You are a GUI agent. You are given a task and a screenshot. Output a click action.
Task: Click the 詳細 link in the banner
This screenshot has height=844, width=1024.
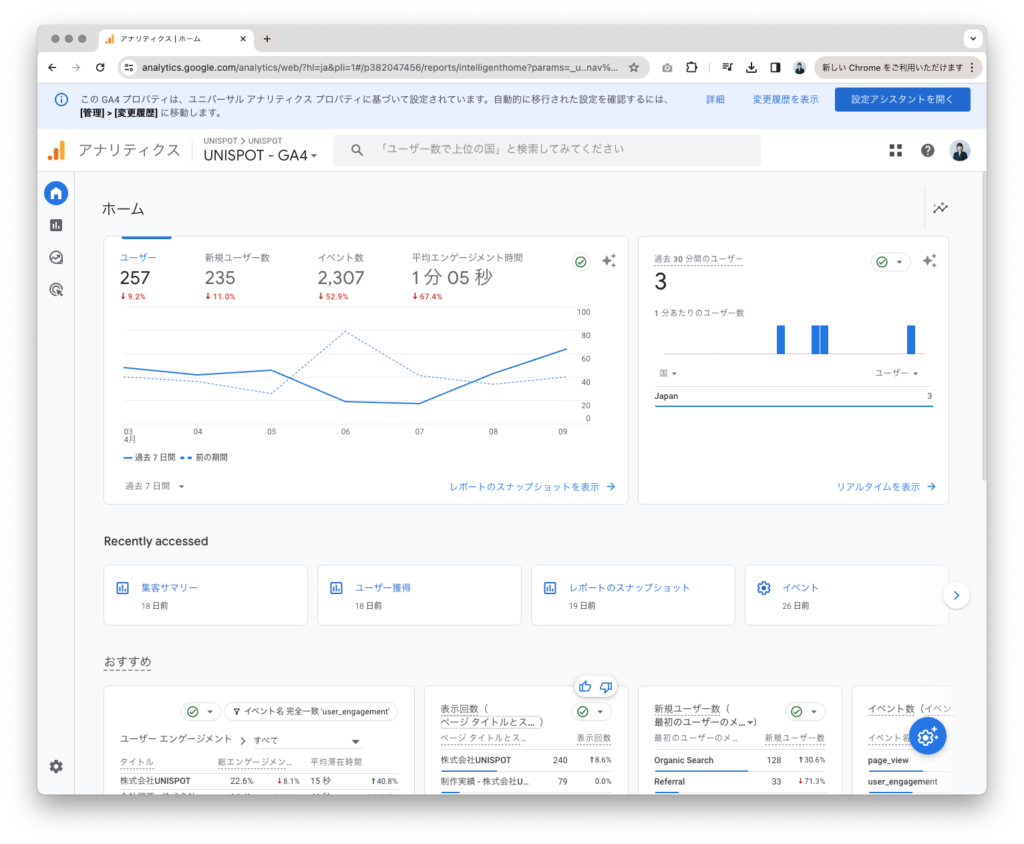tap(715, 99)
